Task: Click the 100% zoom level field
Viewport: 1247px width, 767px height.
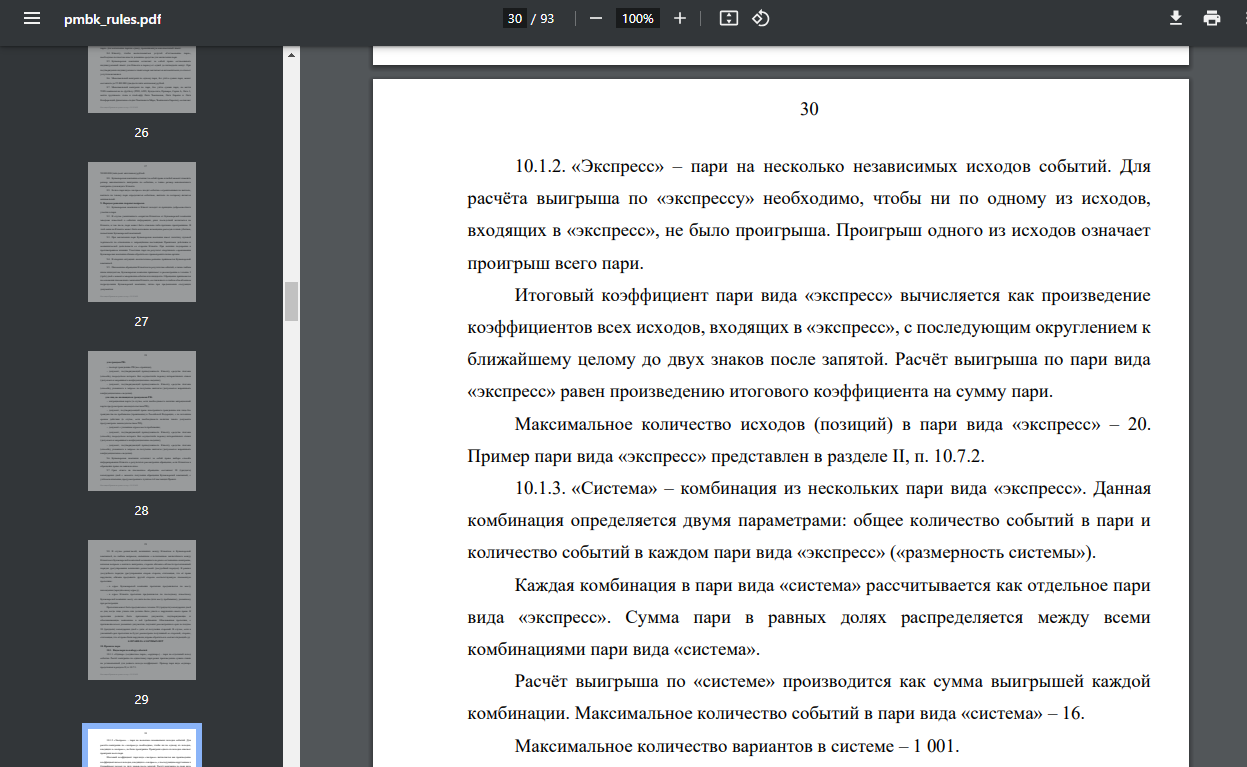Action: point(638,18)
